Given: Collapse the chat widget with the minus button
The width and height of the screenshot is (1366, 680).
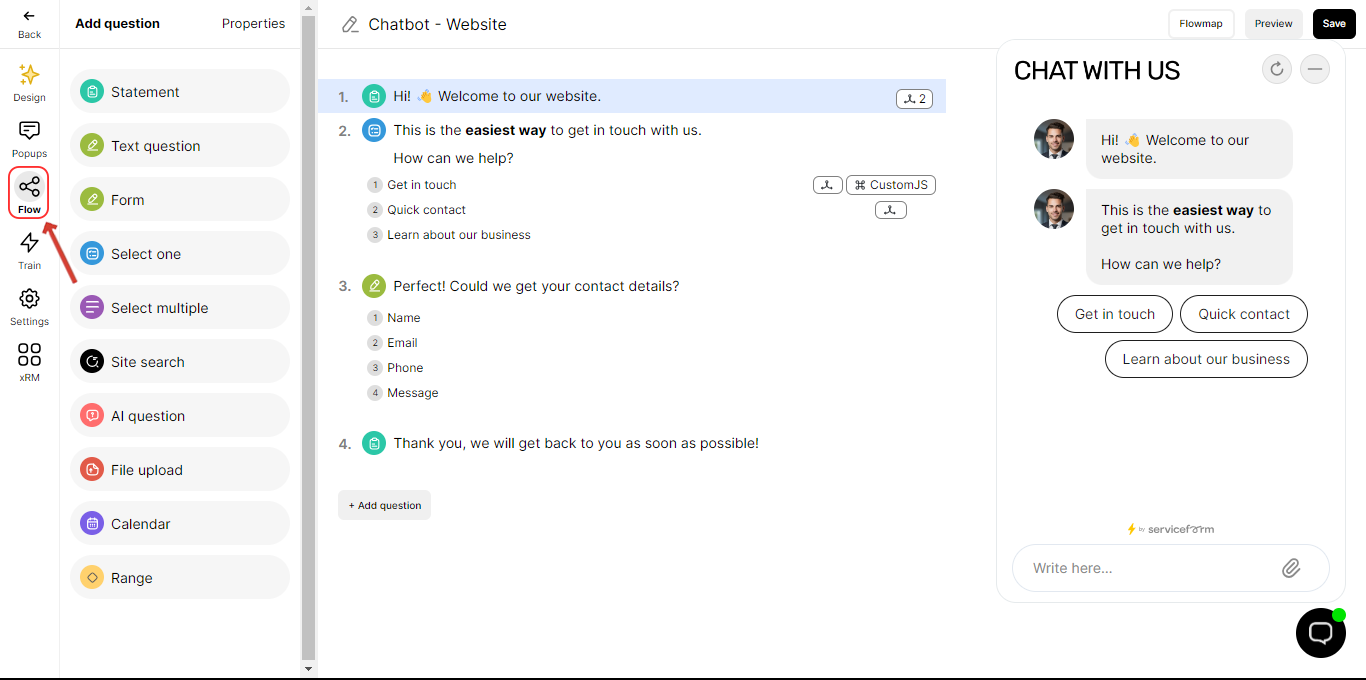Looking at the screenshot, I should 1315,69.
